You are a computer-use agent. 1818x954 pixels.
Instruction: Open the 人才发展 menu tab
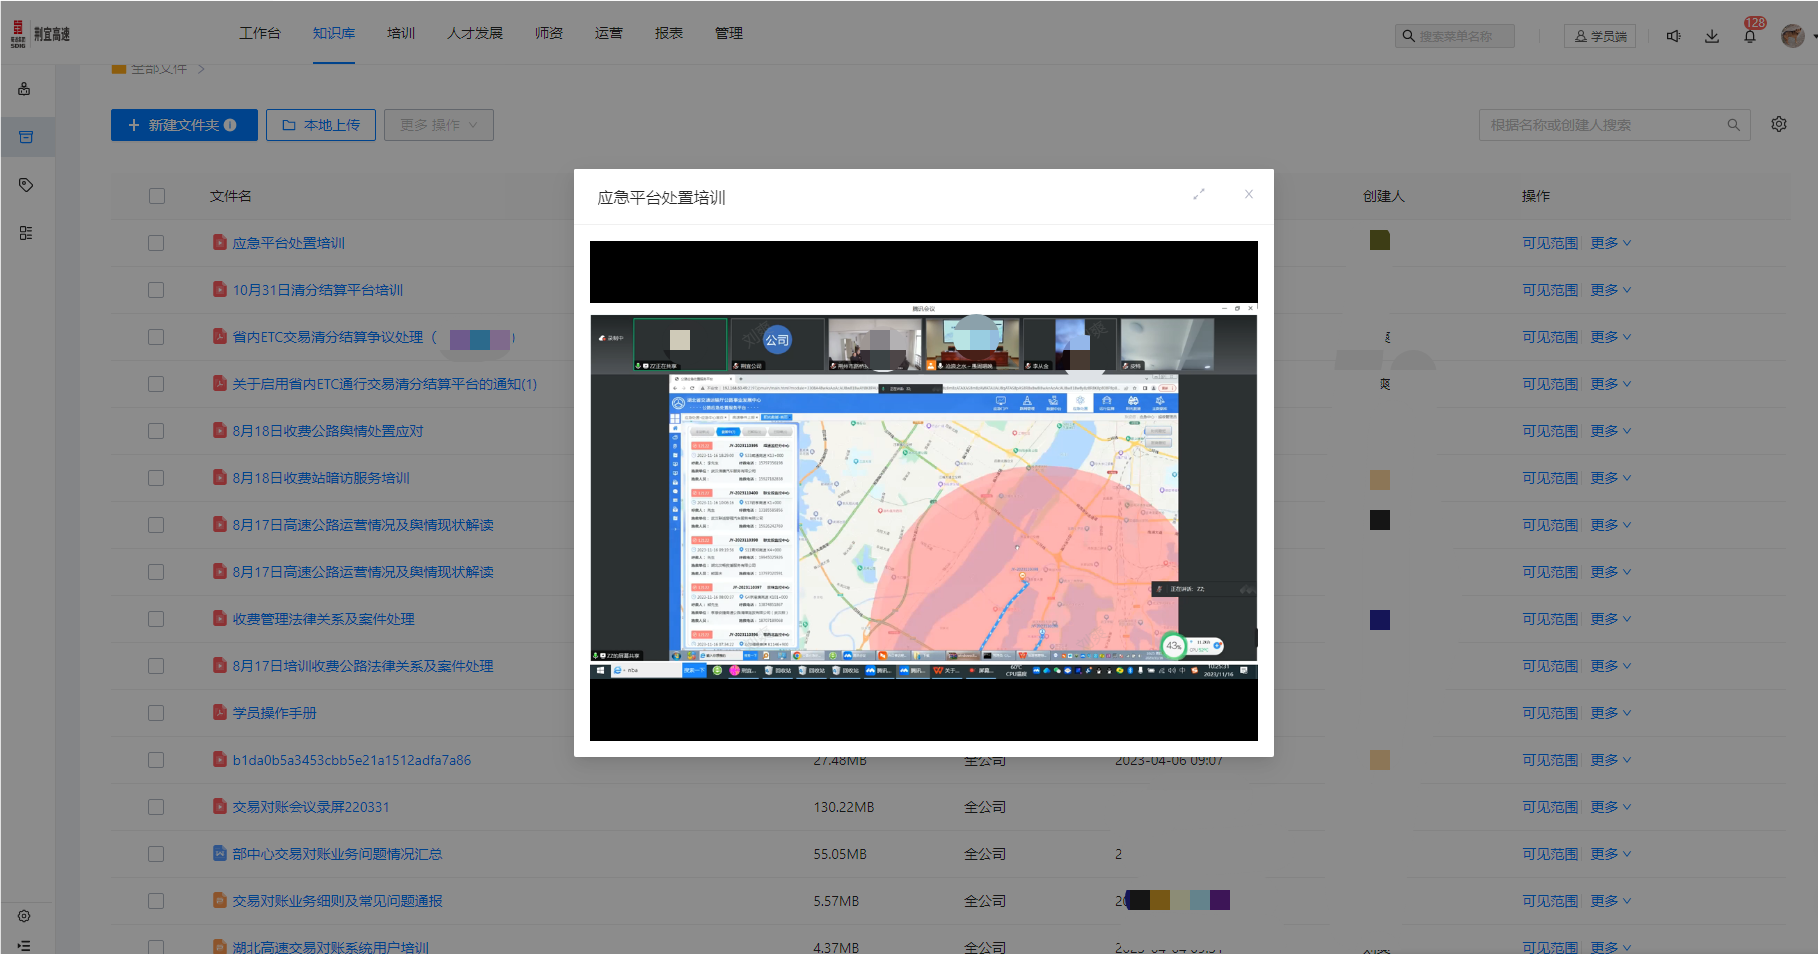click(x=475, y=33)
